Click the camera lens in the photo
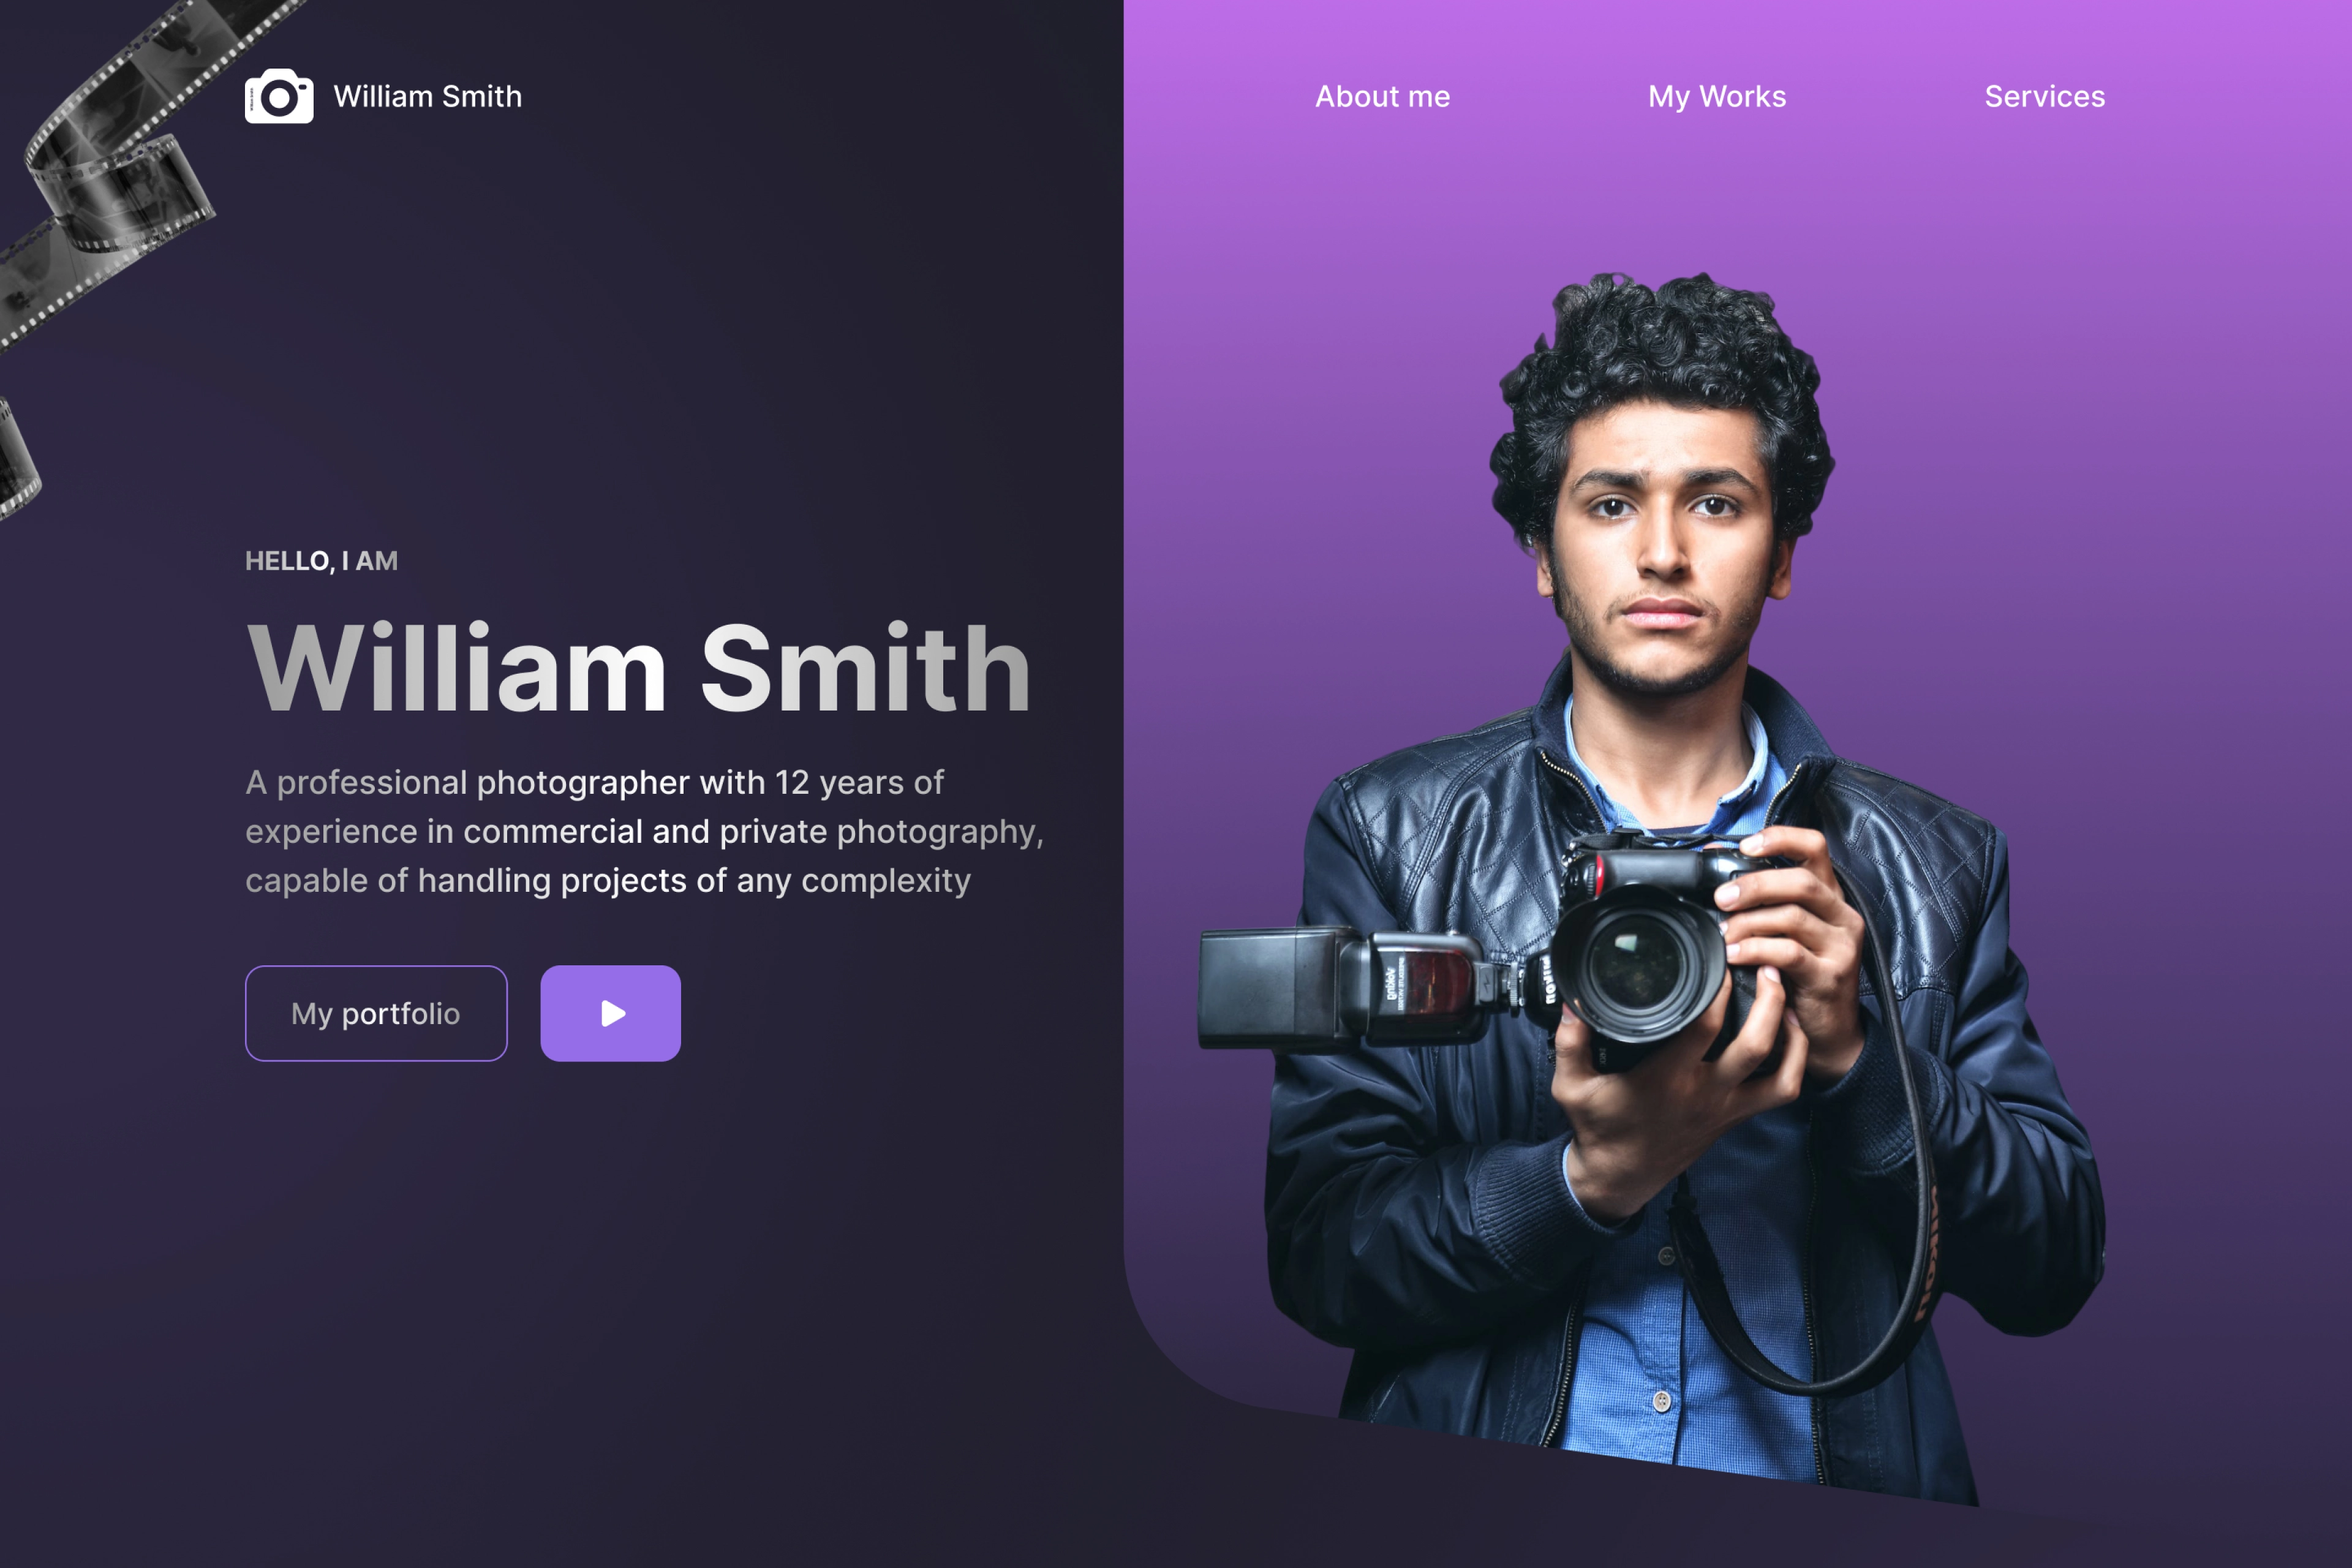The width and height of the screenshot is (2352, 1568). [x=1638, y=965]
